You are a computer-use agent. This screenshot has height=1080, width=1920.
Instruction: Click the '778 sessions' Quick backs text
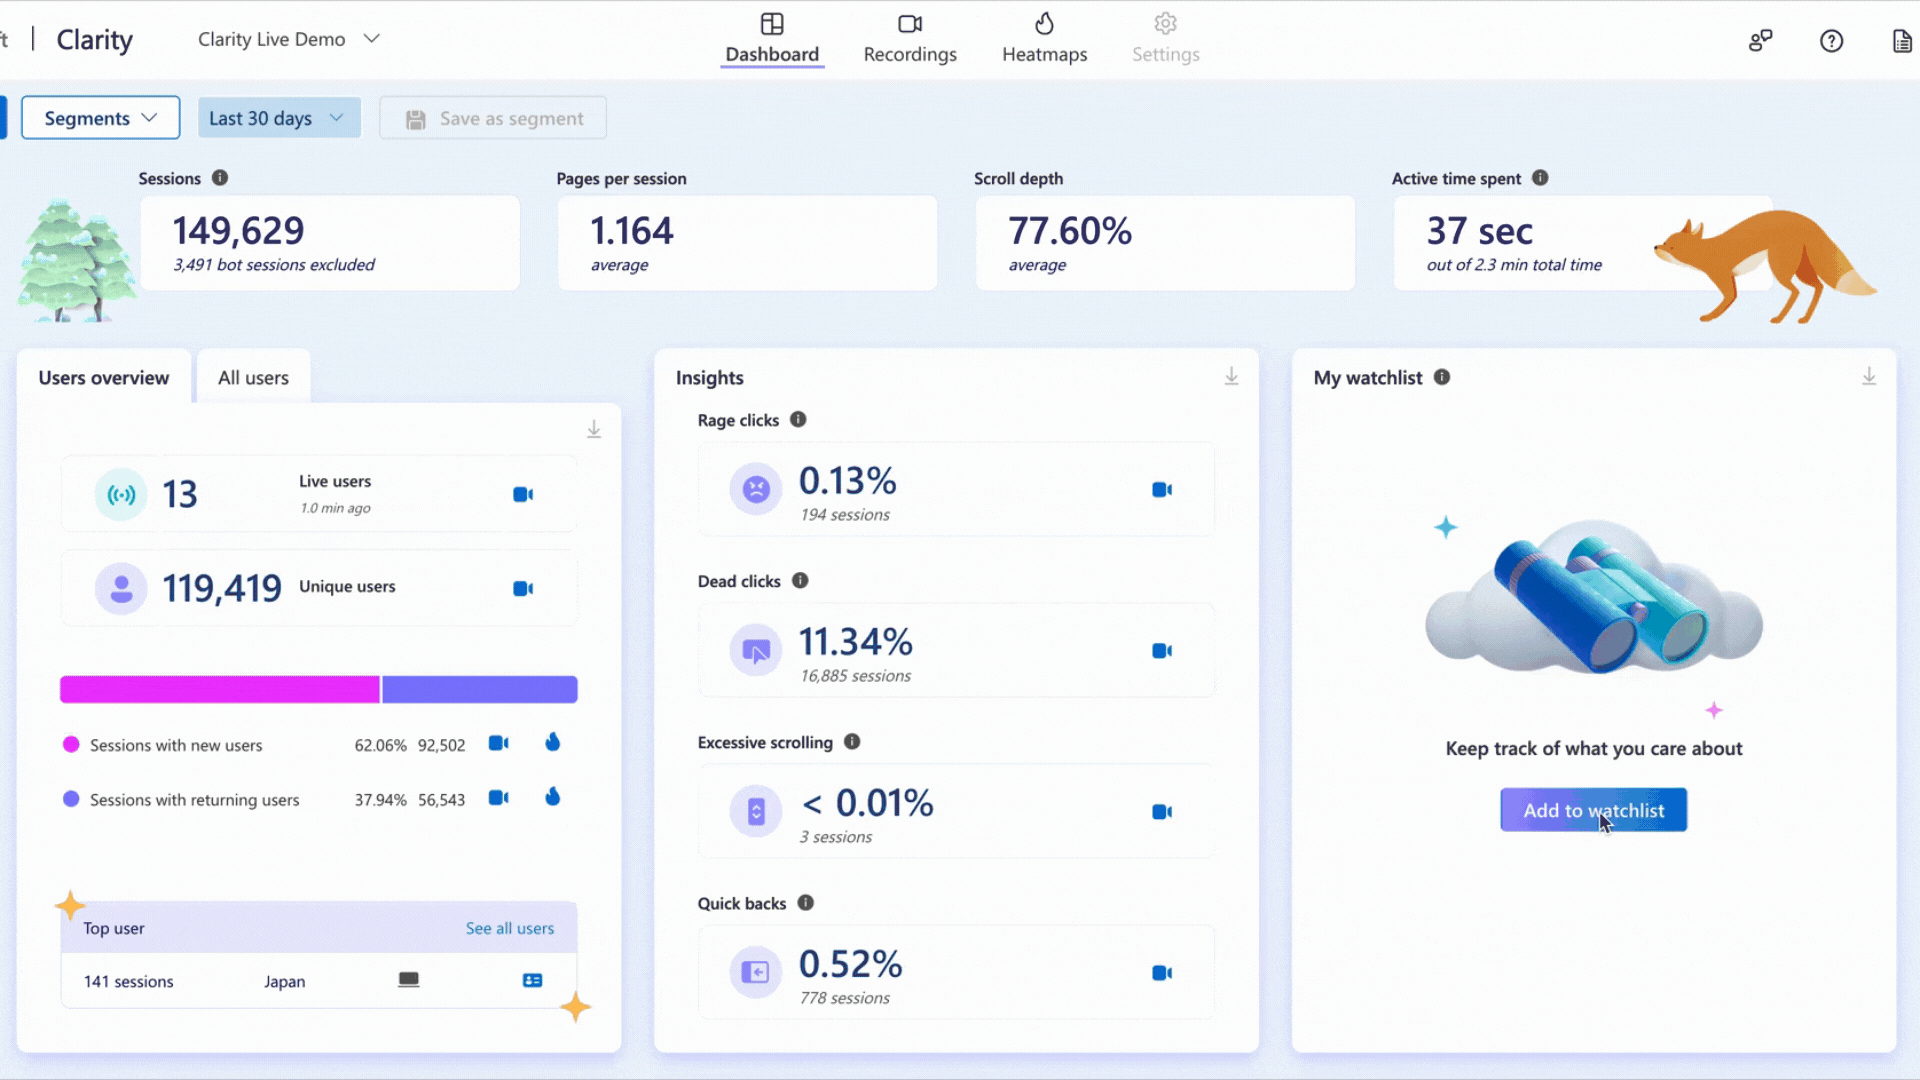(845, 997)
